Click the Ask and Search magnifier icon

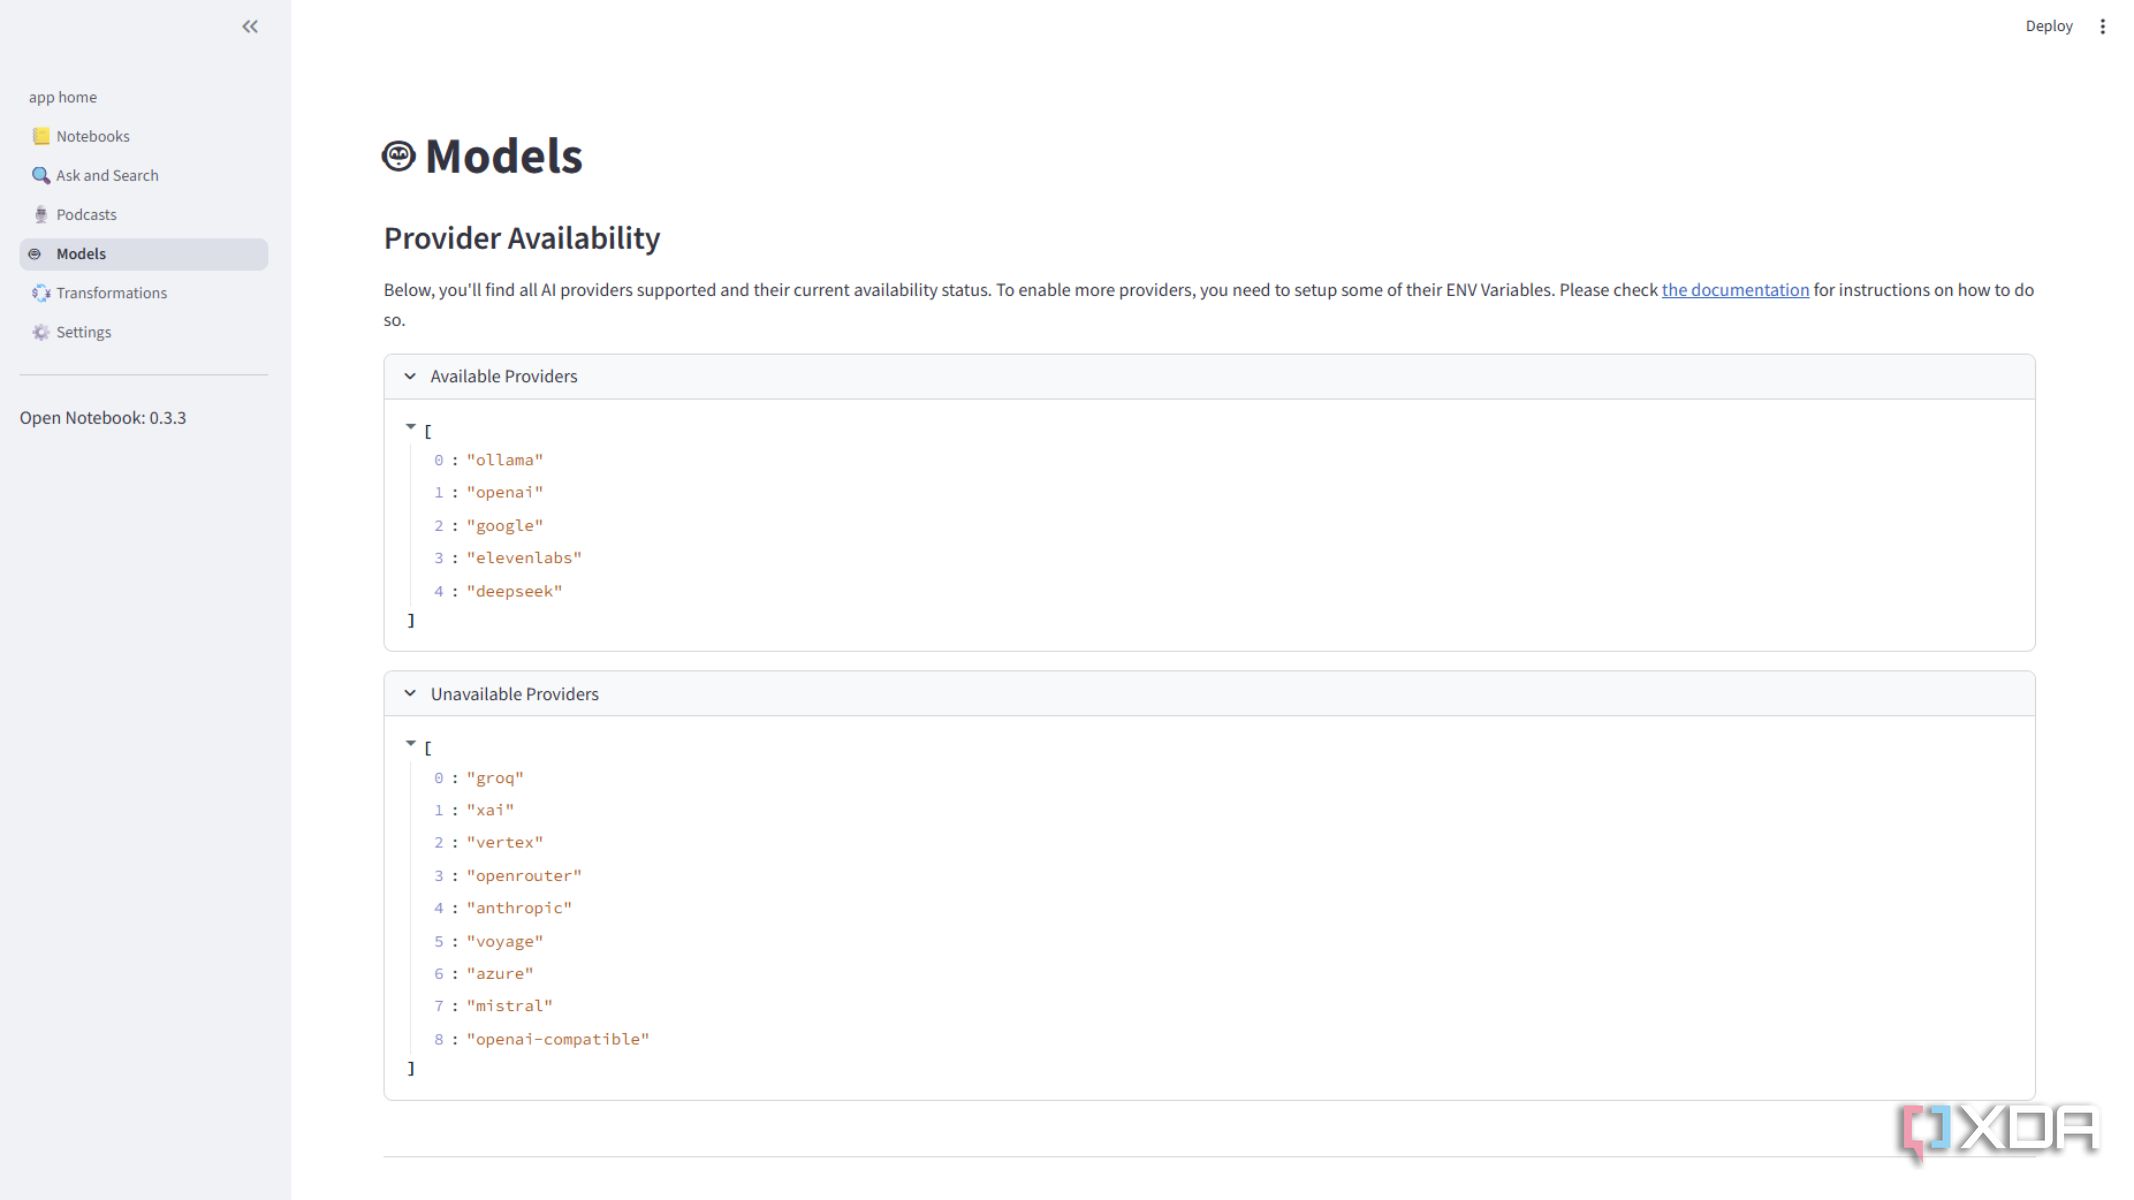click(x=41, y=175)
